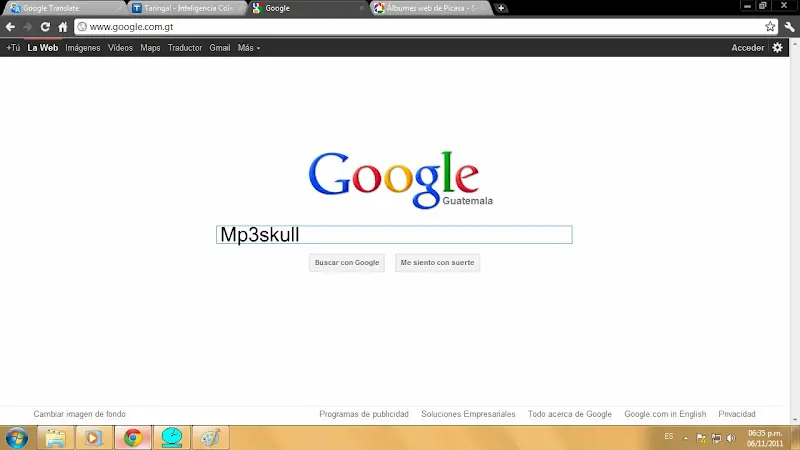
Task: Open Todo acerca de Google link
Action: click(x=569, y=414)
